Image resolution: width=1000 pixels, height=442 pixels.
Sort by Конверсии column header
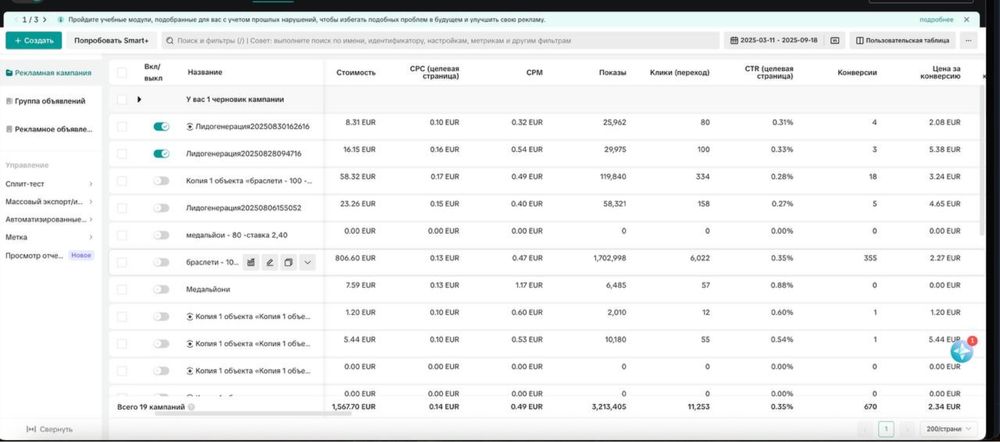[857, 73]
